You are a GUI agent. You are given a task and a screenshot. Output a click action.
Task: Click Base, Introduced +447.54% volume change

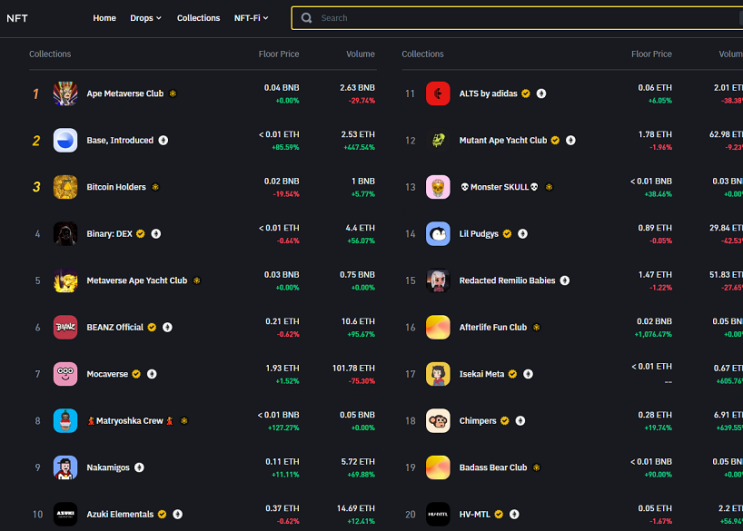(359, 147)
